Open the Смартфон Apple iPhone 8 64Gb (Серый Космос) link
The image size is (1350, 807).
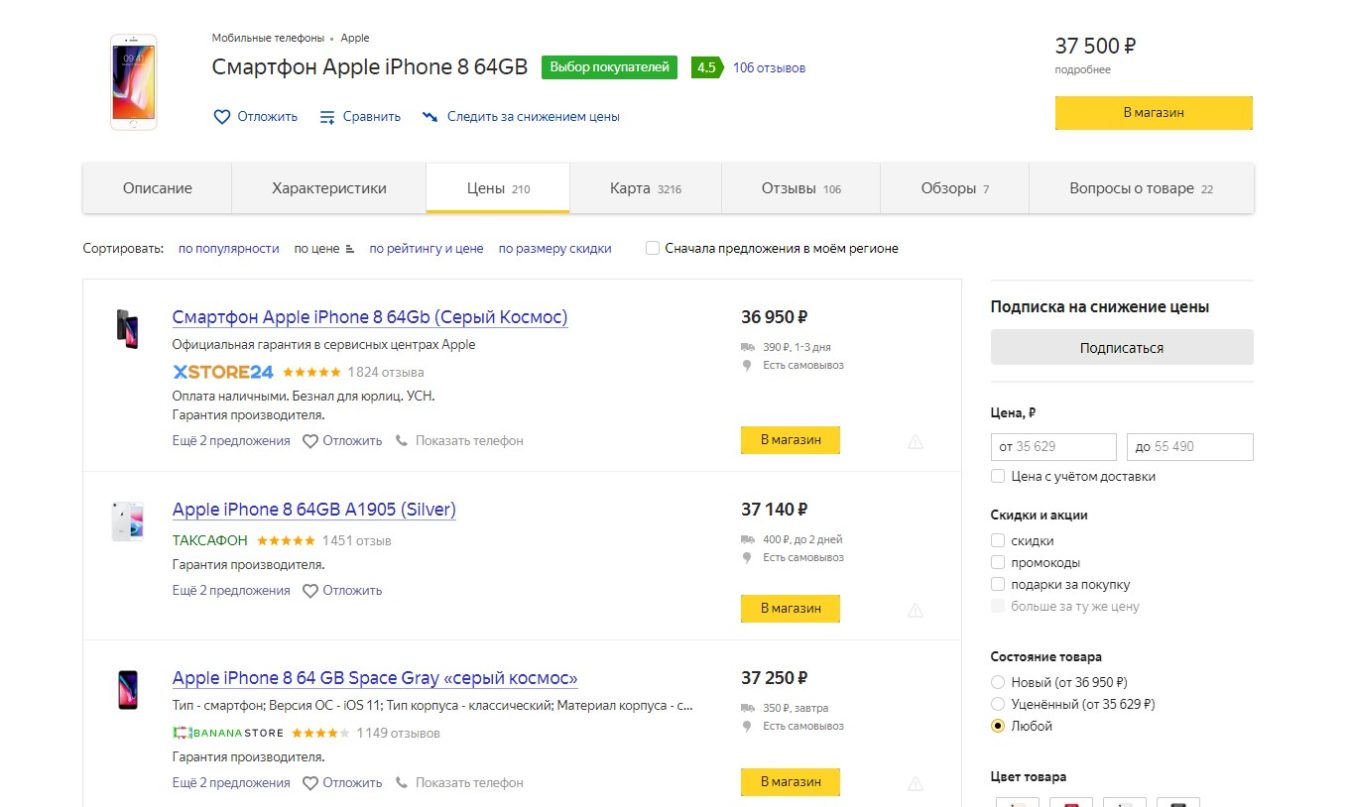tap(370, 317)
